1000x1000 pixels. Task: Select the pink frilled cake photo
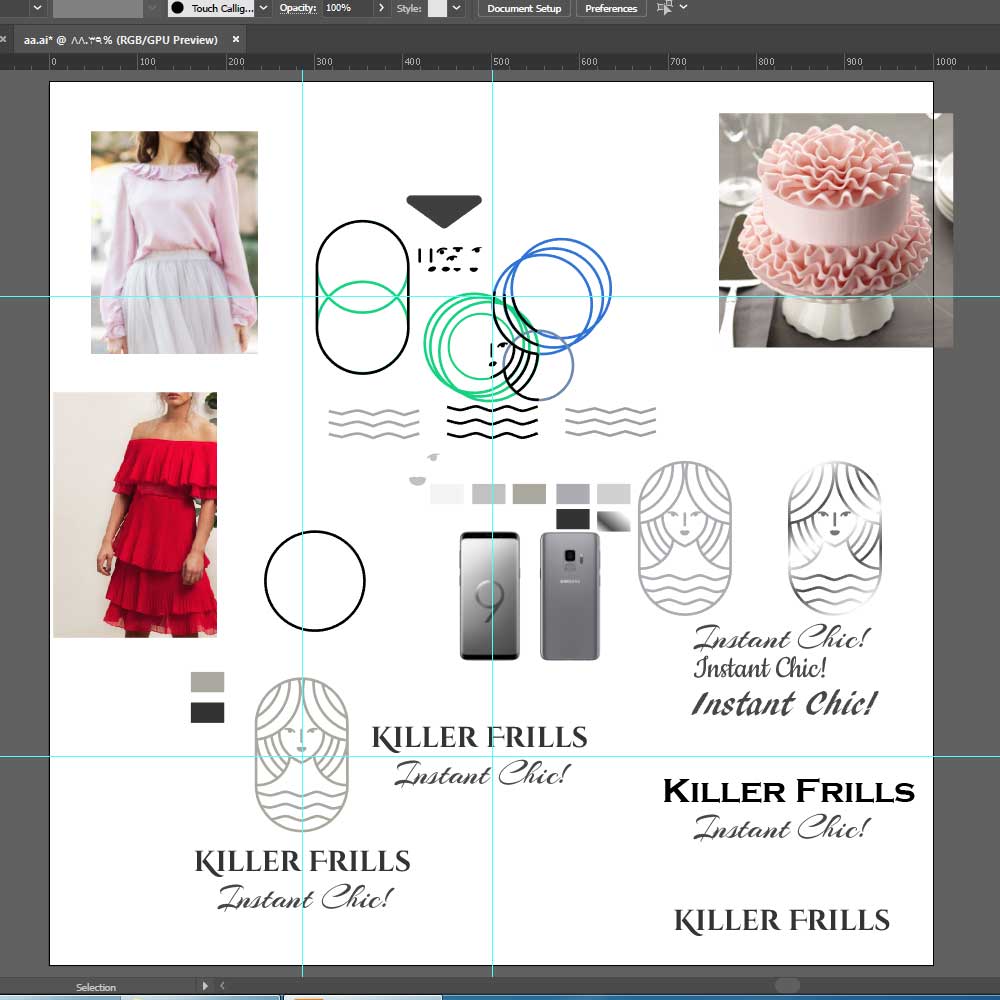(x=836, y=230)
